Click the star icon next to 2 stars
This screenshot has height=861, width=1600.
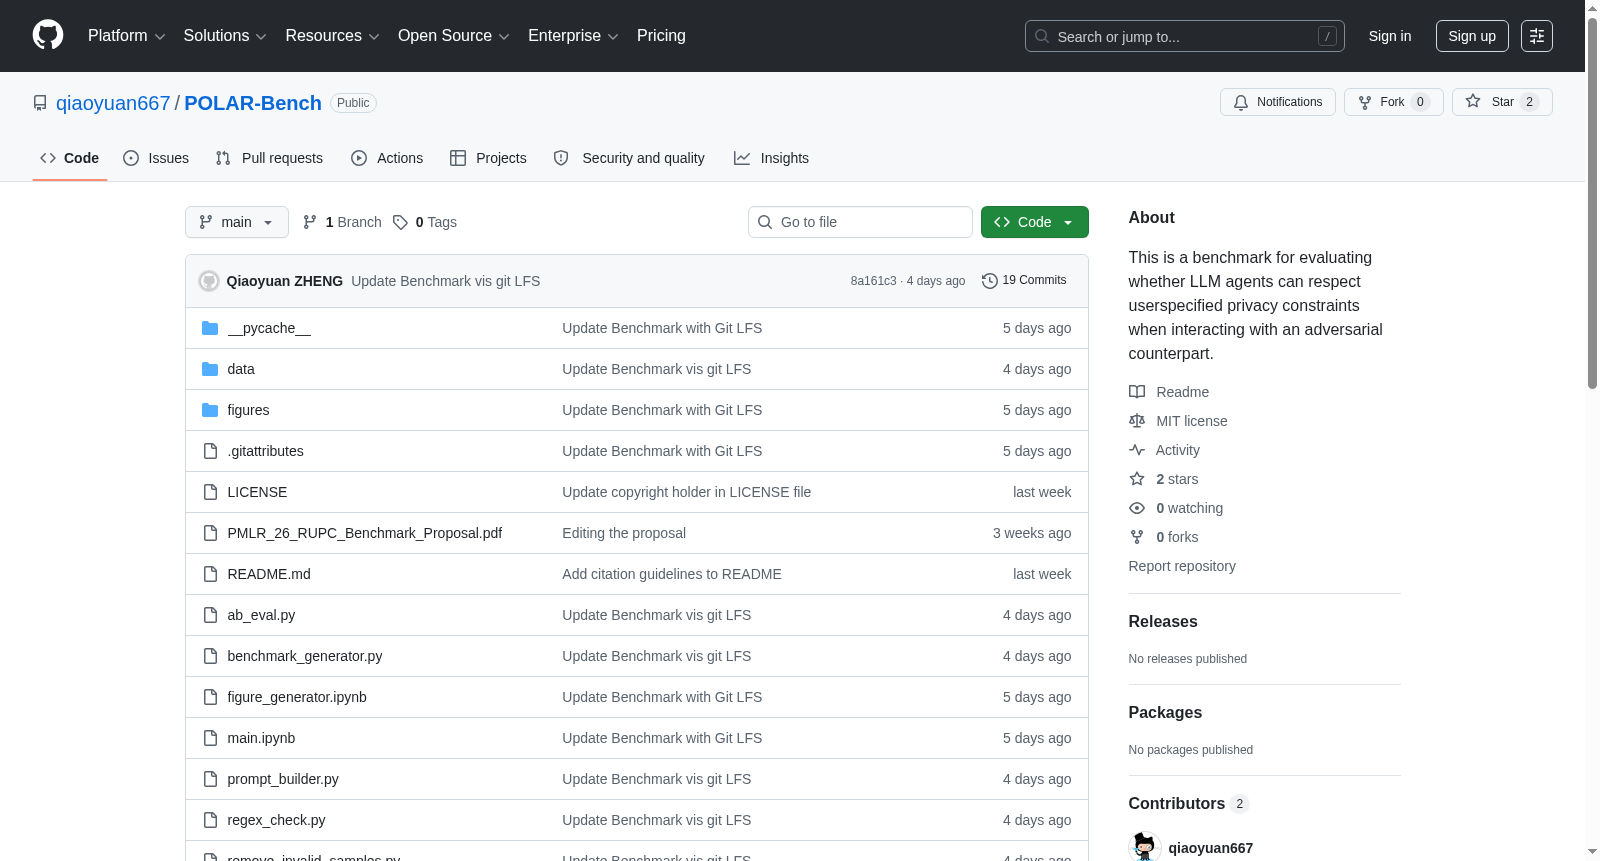pos(1137,479)
